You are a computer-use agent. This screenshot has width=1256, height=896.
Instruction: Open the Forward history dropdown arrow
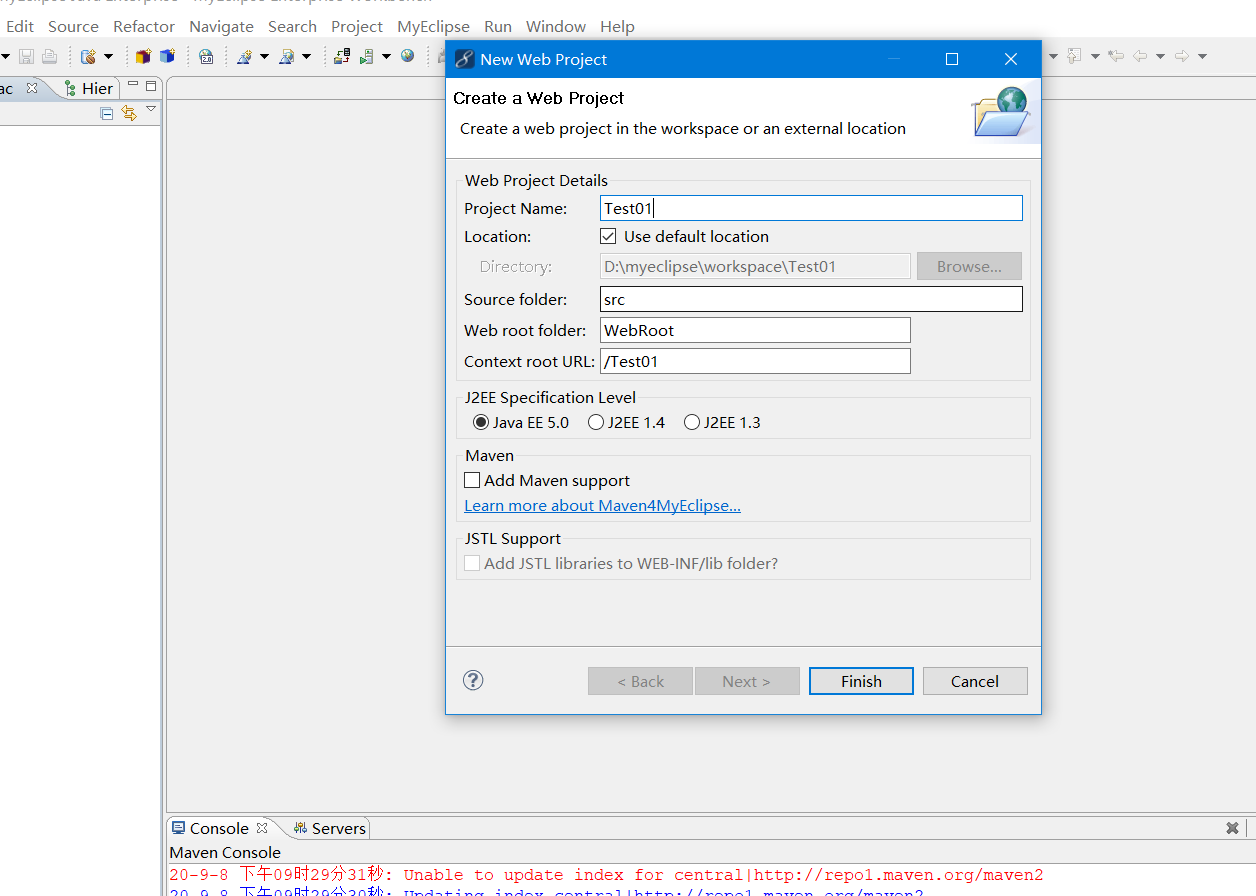(1202, 57)
